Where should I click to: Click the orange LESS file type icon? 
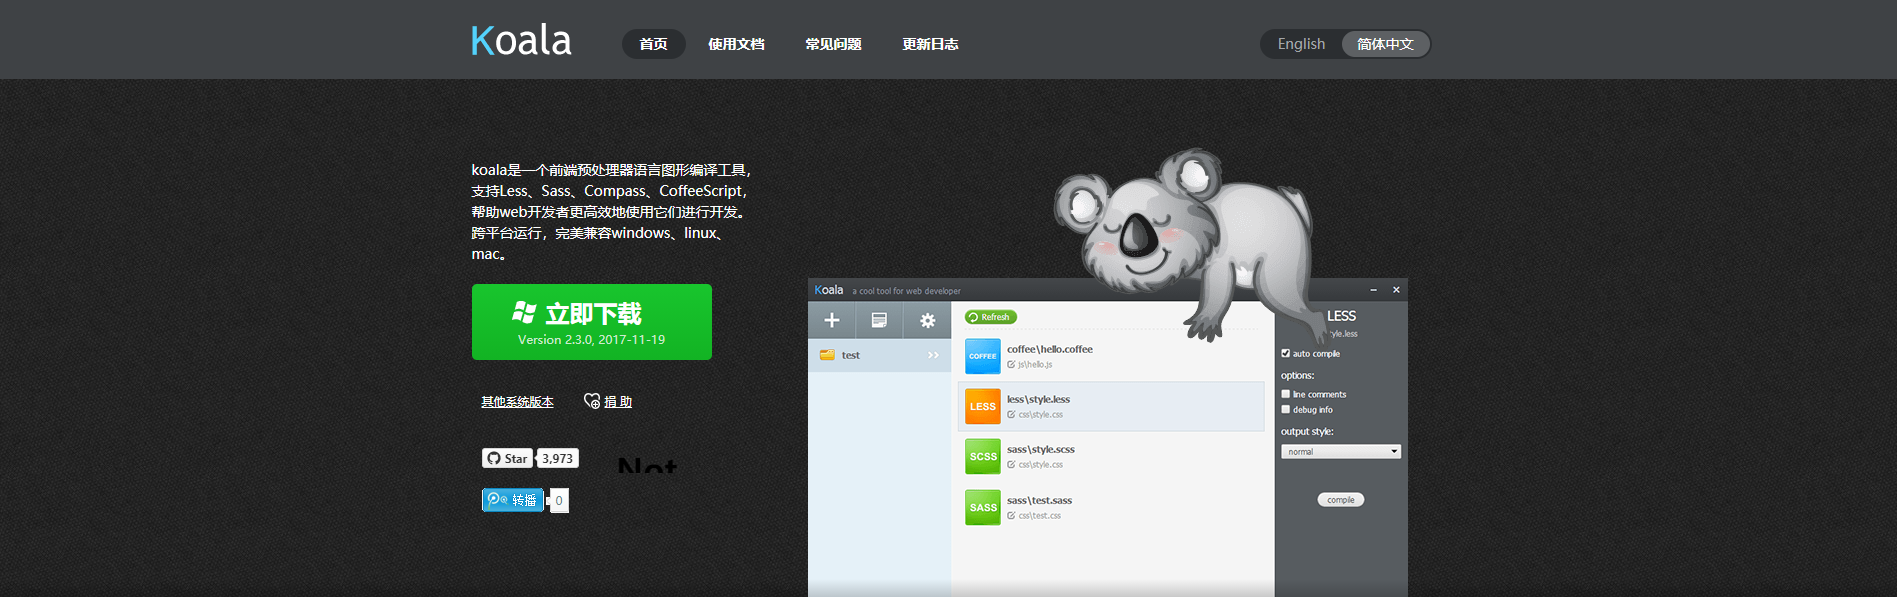point(982,406)
